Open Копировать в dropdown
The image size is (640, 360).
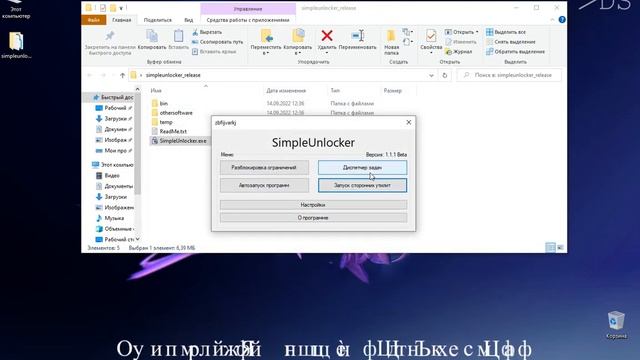(298, 41)
